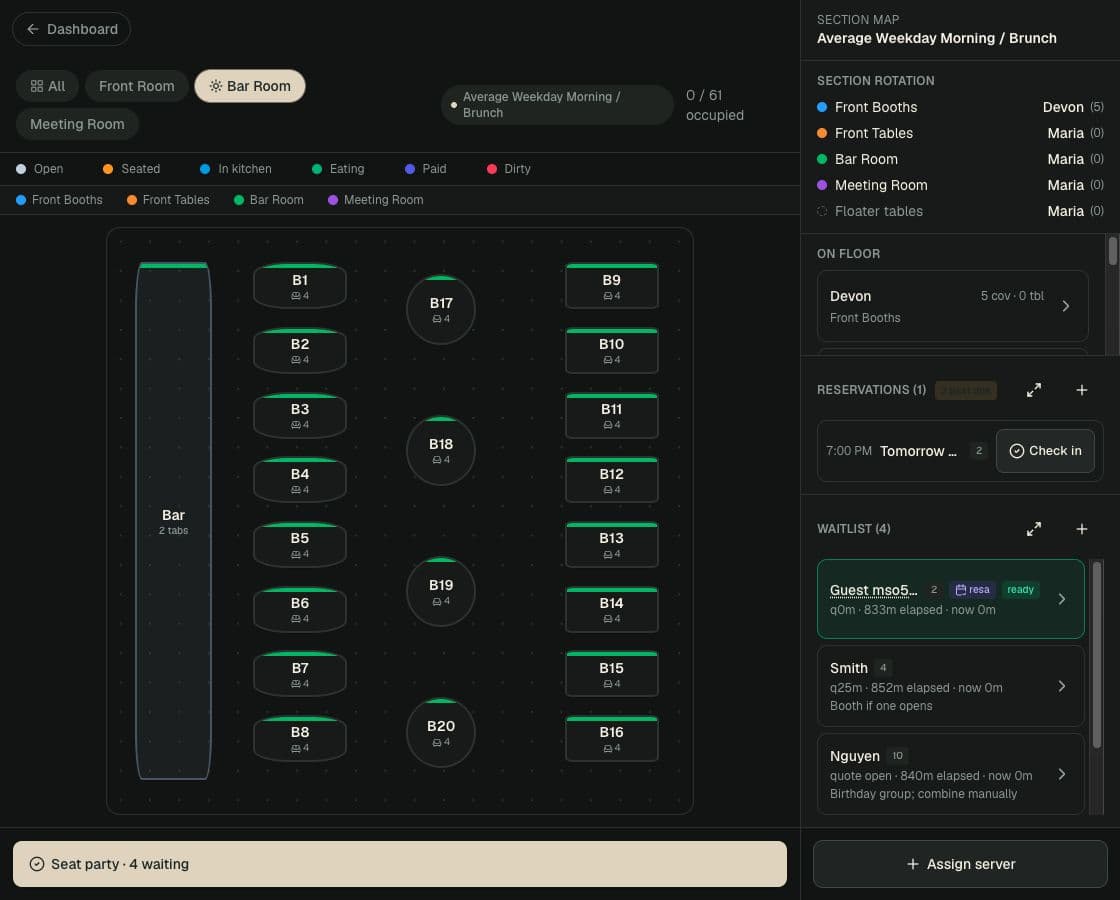Image resolution: width=1120 pixels, height=900 pixels.
Task: Add a waitlist party with the plus icon
Action: click(1082, 529)
